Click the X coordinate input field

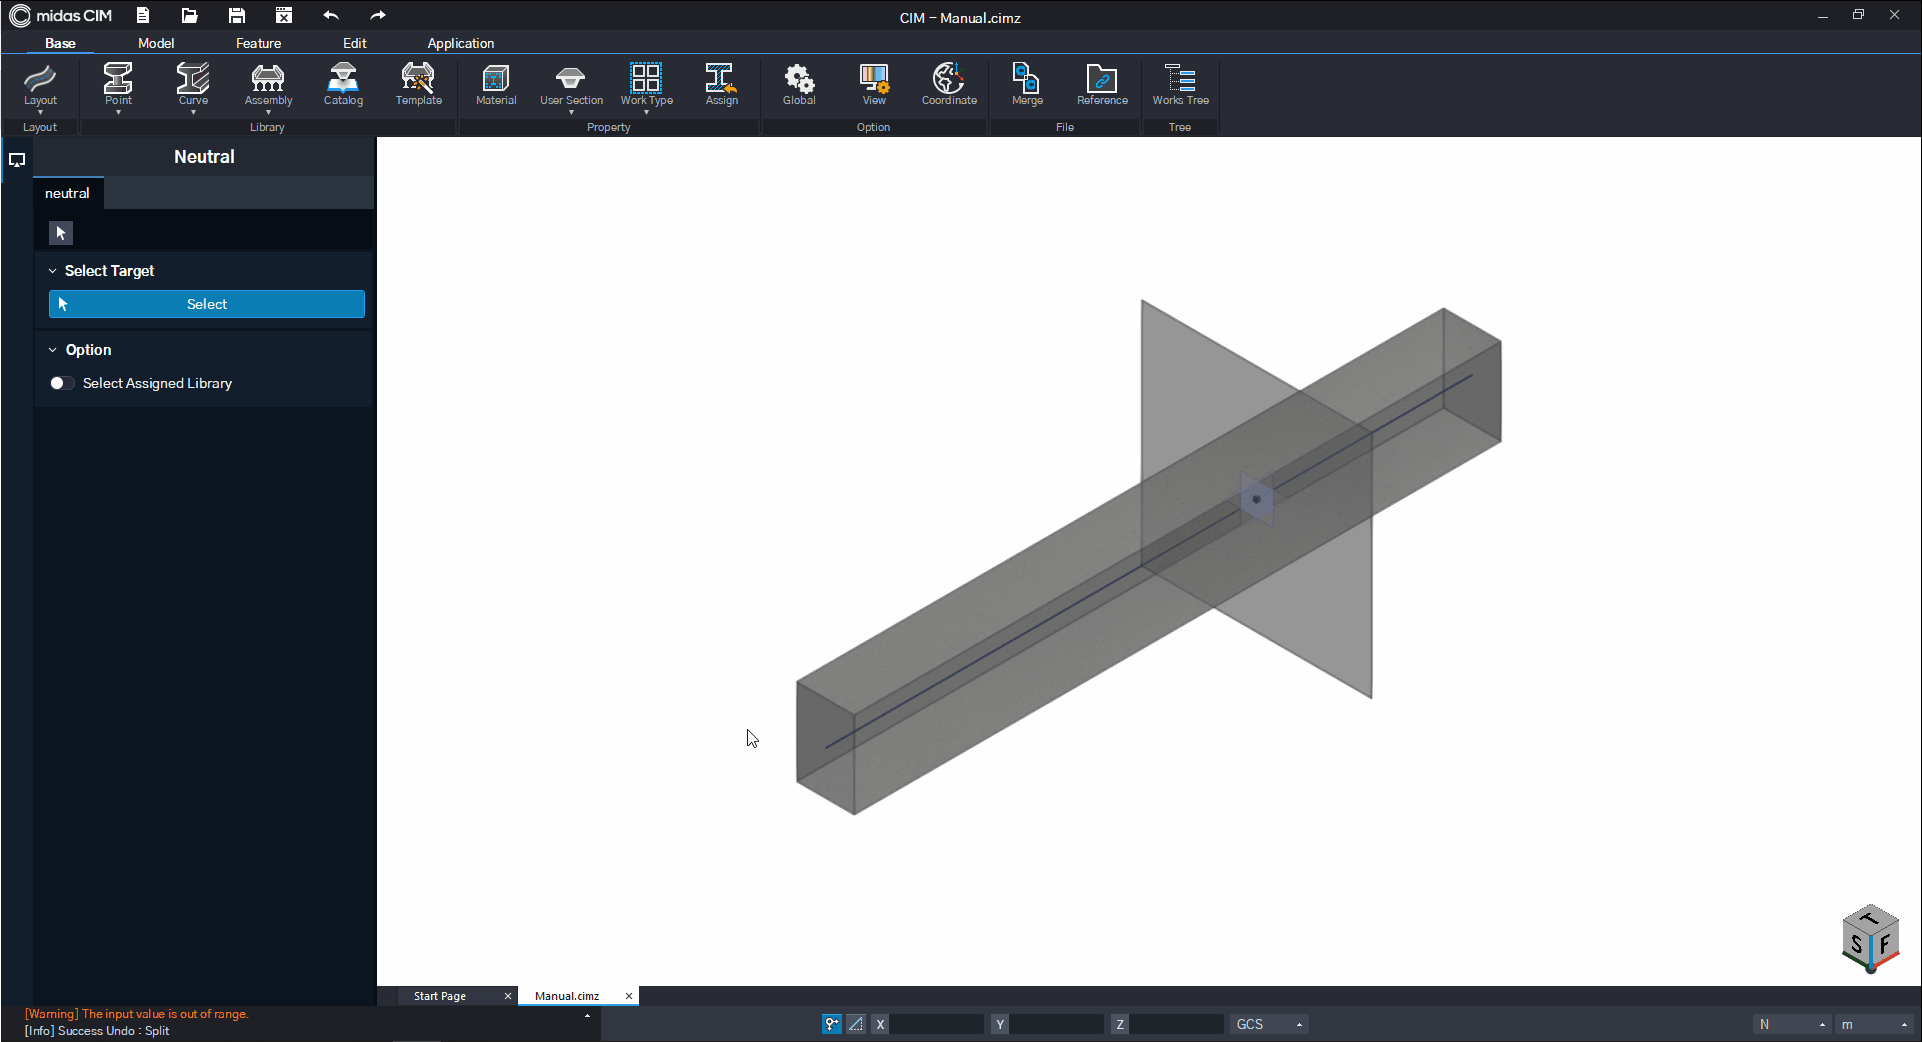(937, 1024)
